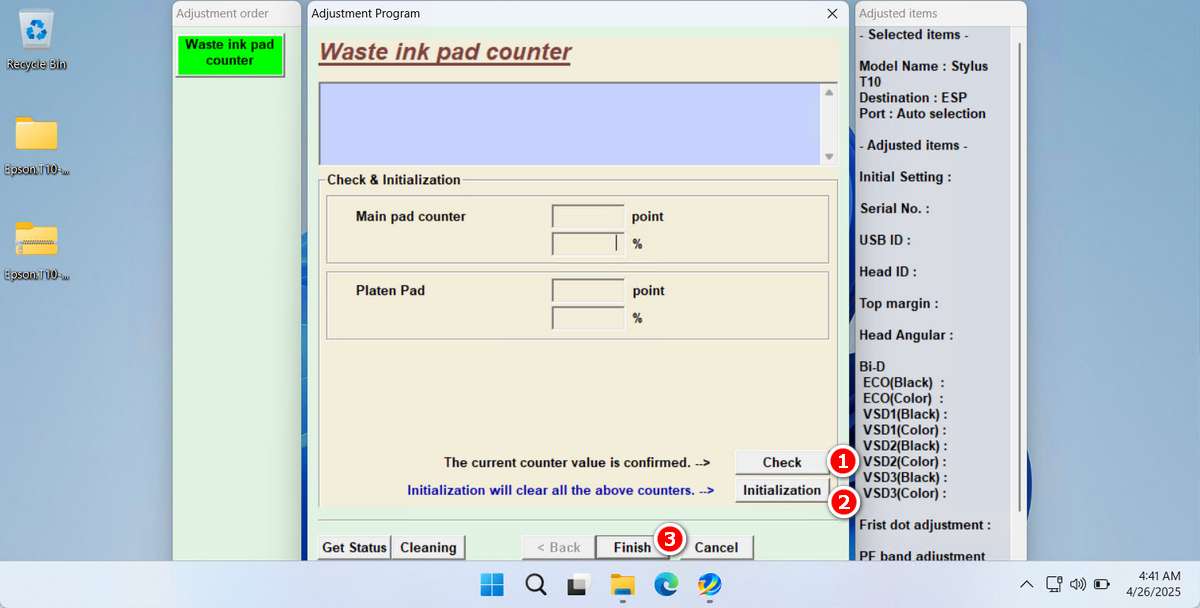Click the Finish button
1200x608 pixels.
click(632, 547)
